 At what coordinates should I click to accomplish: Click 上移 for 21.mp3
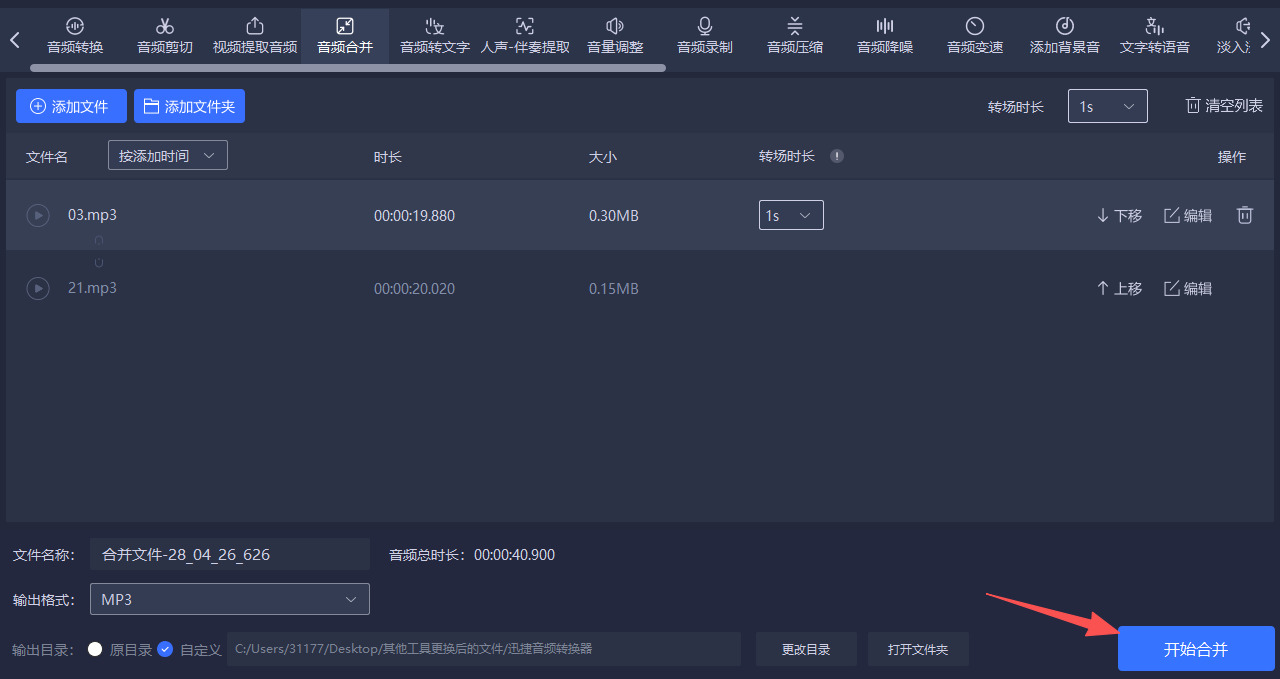[1119, 288]
